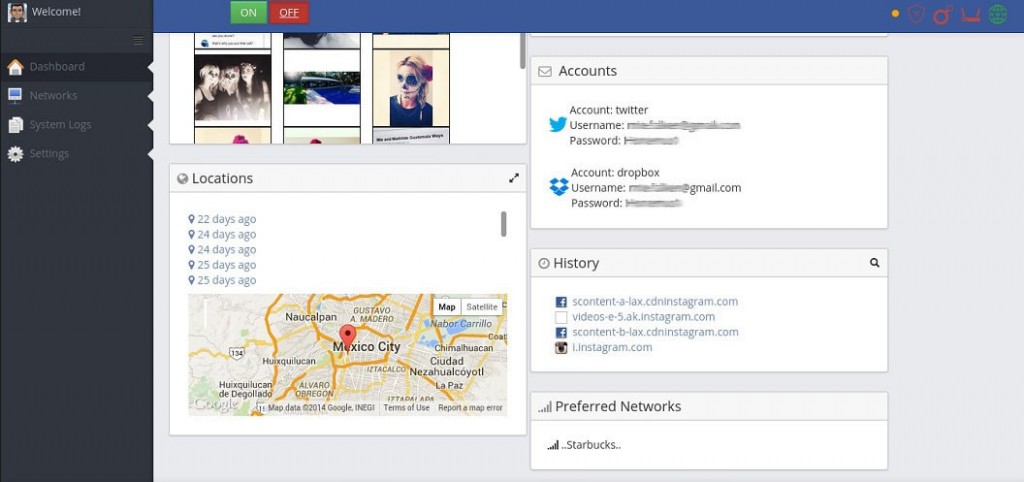The height and width of the screenshot is (482, 1024).
Task: Open the 22 days ago location entry
Action: pyautogui.click(x=226, y=219)
